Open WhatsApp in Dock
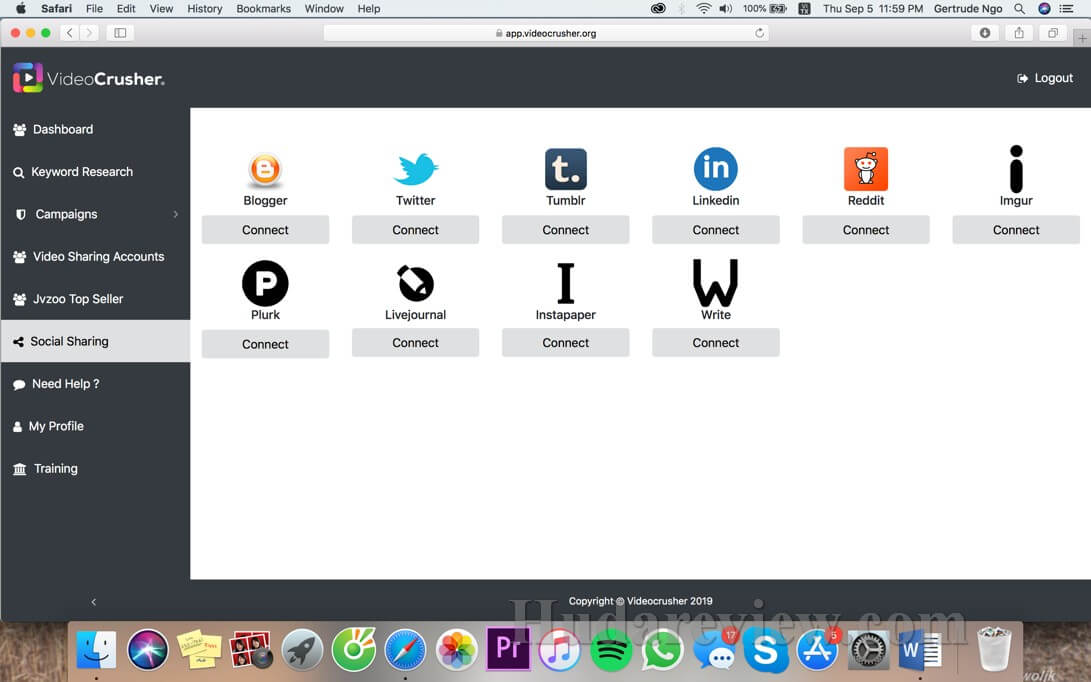 662,650
